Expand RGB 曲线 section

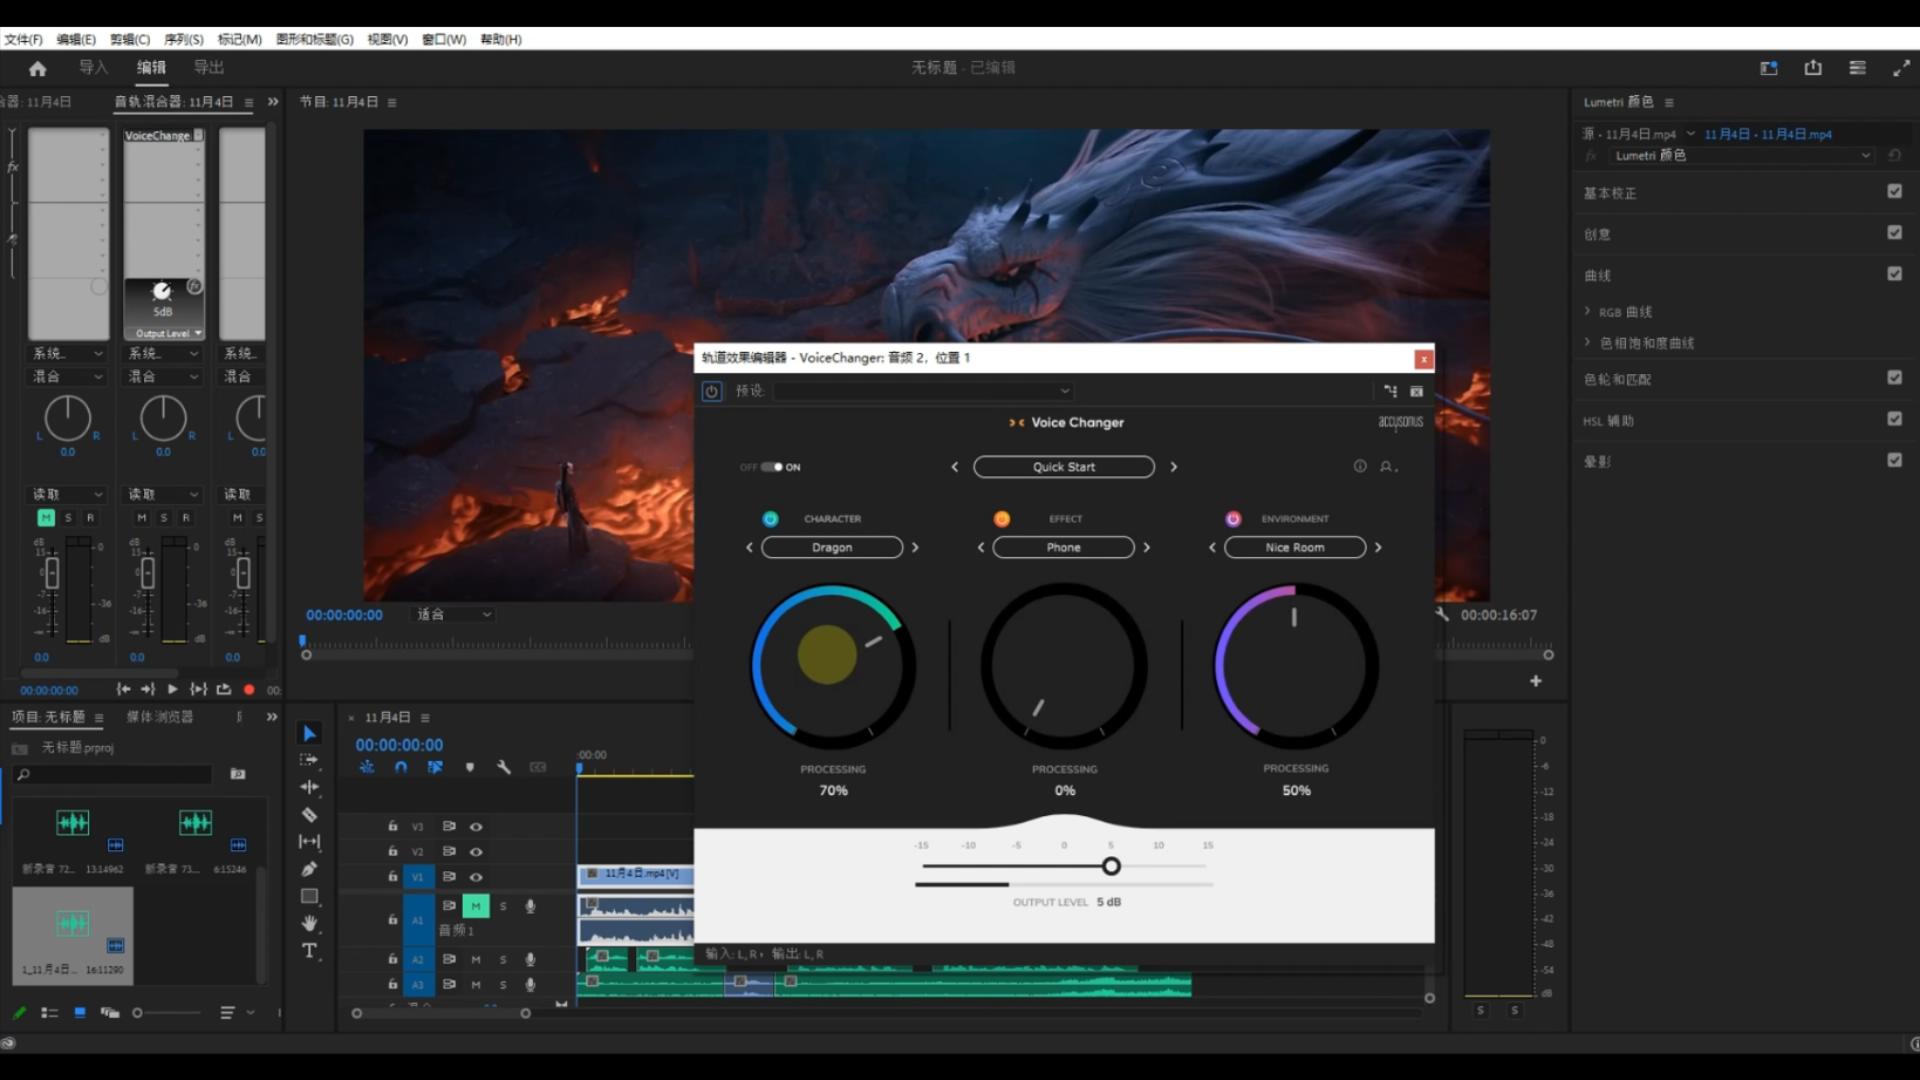point(1587,311)
